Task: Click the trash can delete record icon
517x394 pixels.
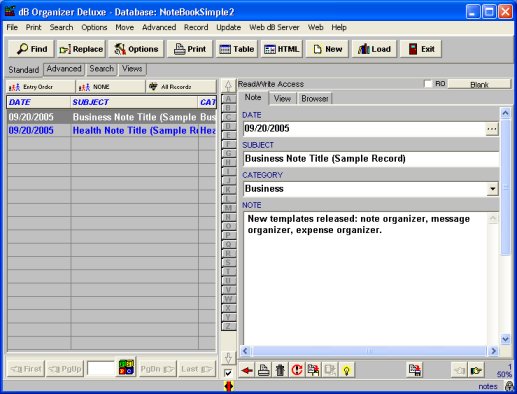Action: coord(280,370)
